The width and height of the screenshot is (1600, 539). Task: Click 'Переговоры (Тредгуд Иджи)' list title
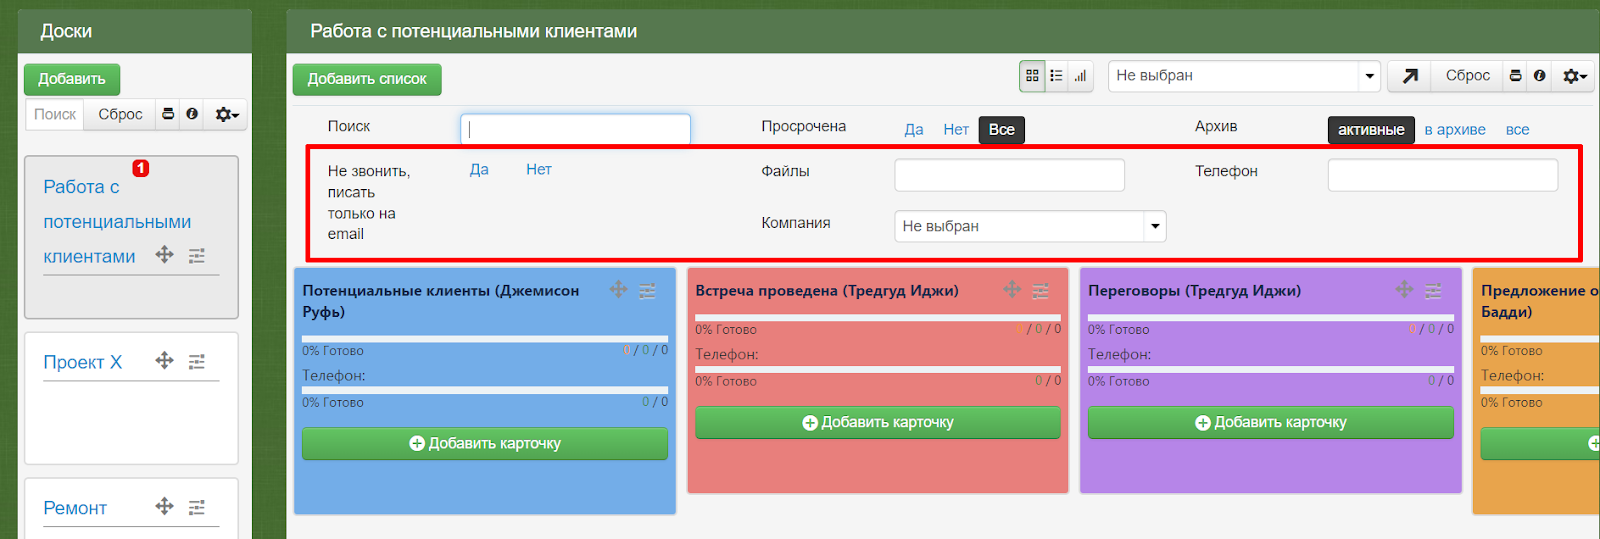tap(1195, 291)
